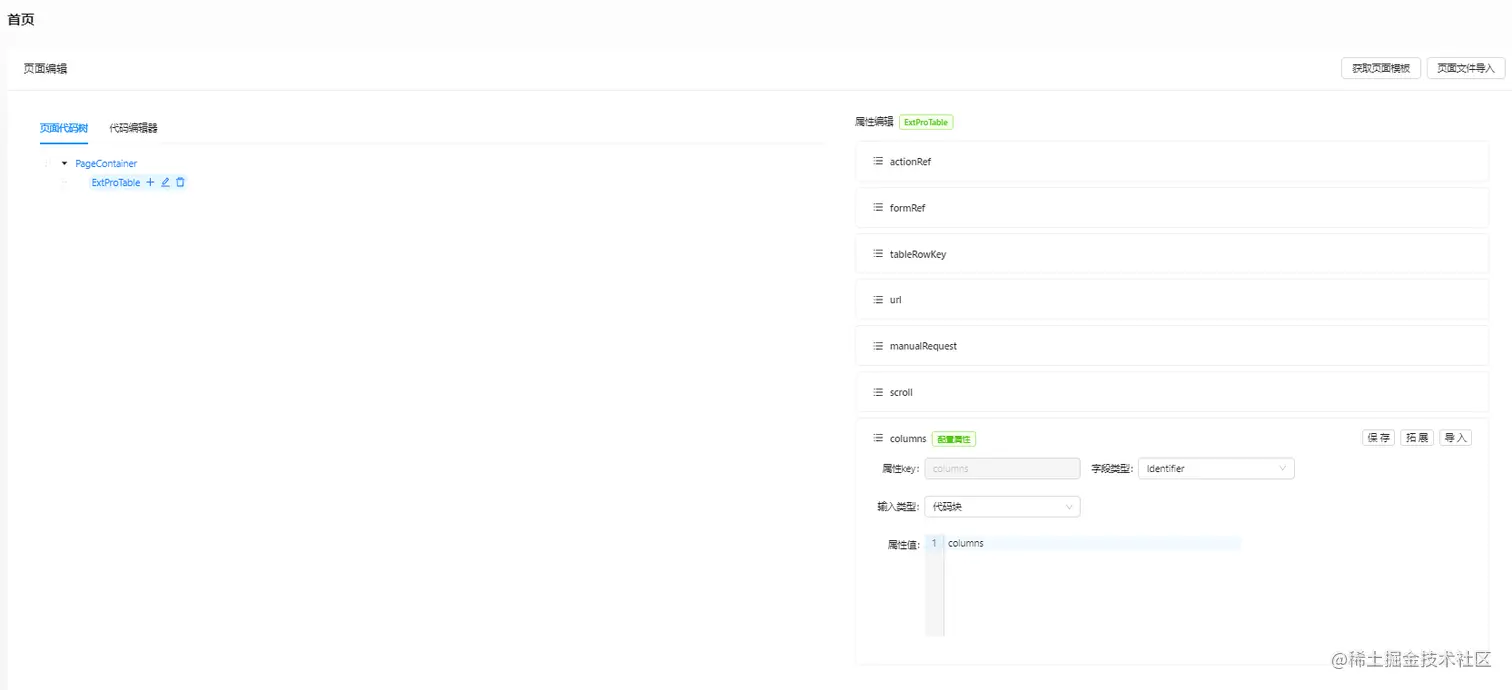Click the list icon beside columns
The image size is (1512, 690).
point(877,438)
